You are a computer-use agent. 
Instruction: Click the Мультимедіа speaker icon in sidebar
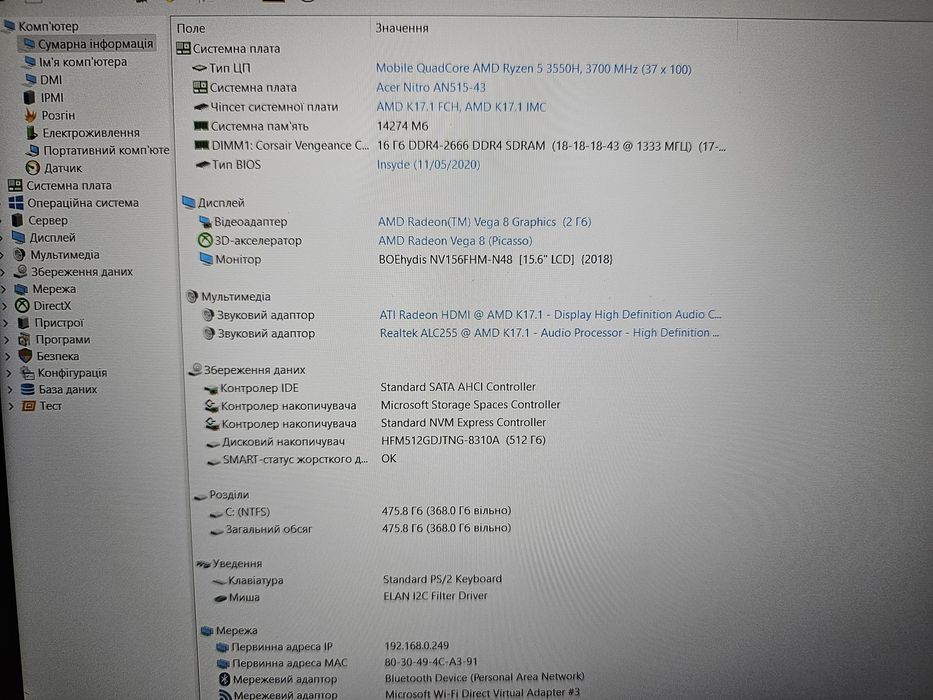tap(20, 255)
